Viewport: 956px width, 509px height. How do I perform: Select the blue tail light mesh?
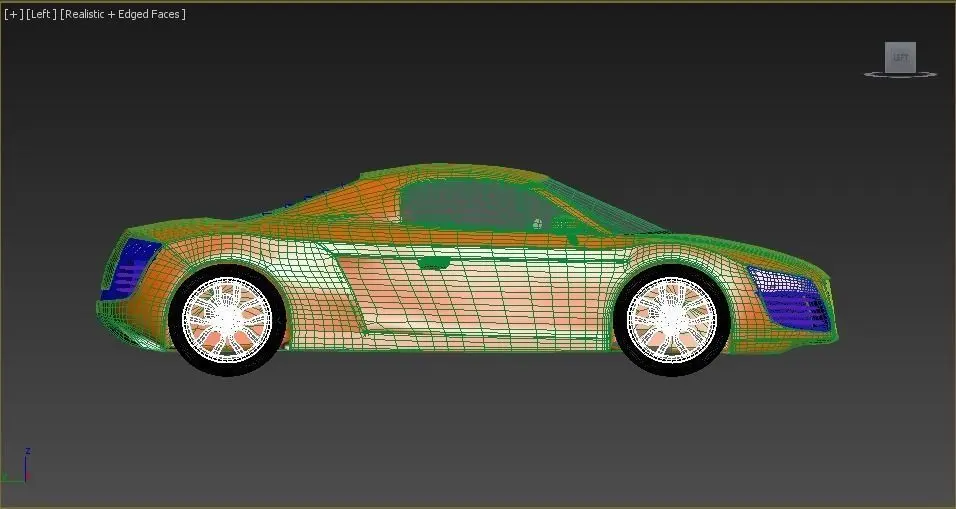(x=129, y=269)
